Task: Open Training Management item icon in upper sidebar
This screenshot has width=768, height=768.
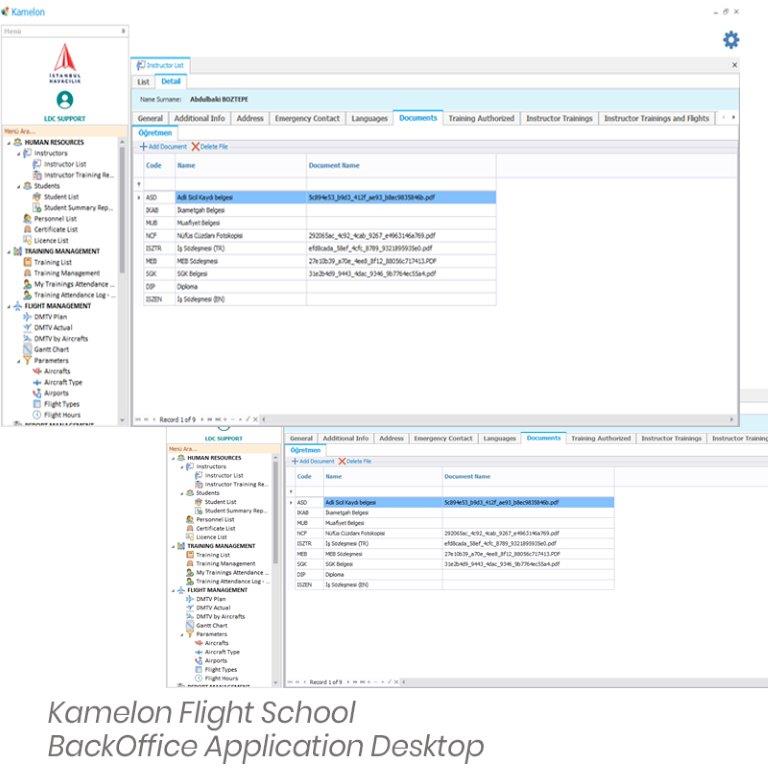Action: 27,273
